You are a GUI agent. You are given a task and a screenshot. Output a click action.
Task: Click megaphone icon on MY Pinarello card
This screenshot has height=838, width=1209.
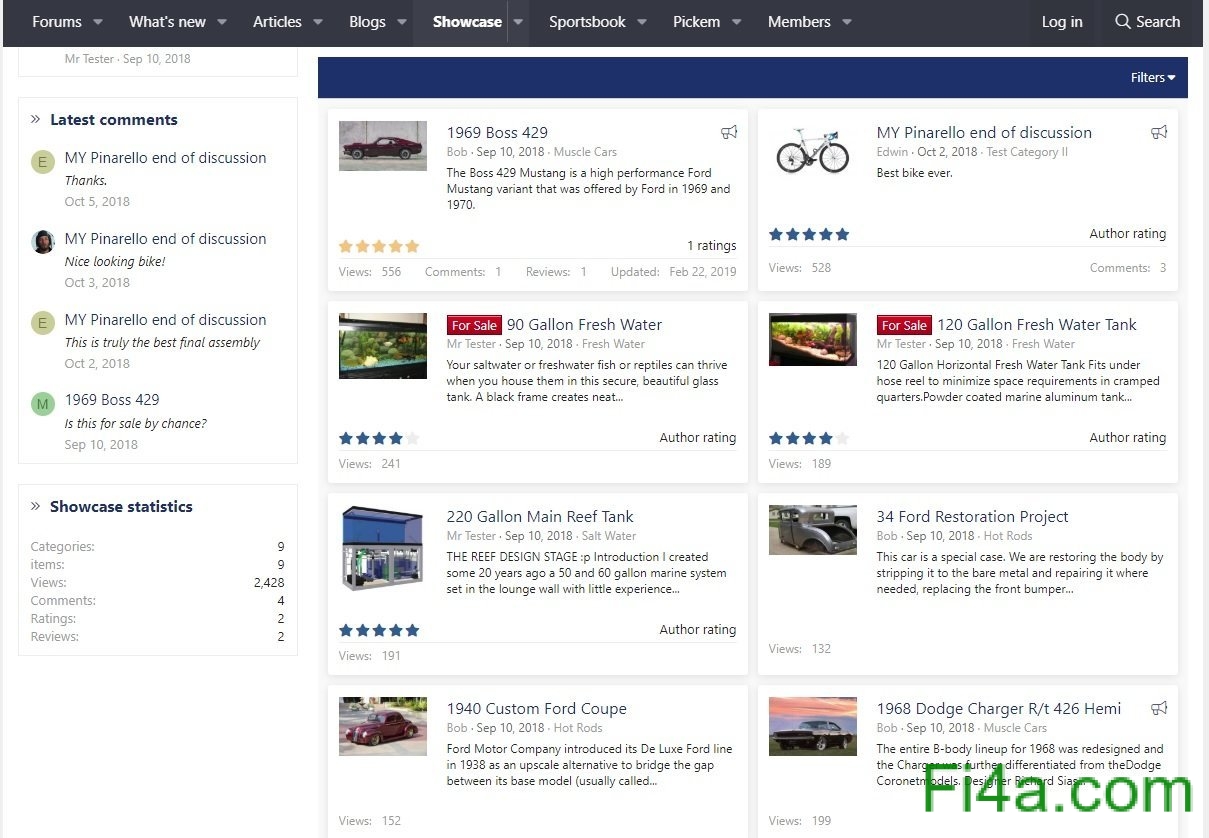tap(1159, 132)
